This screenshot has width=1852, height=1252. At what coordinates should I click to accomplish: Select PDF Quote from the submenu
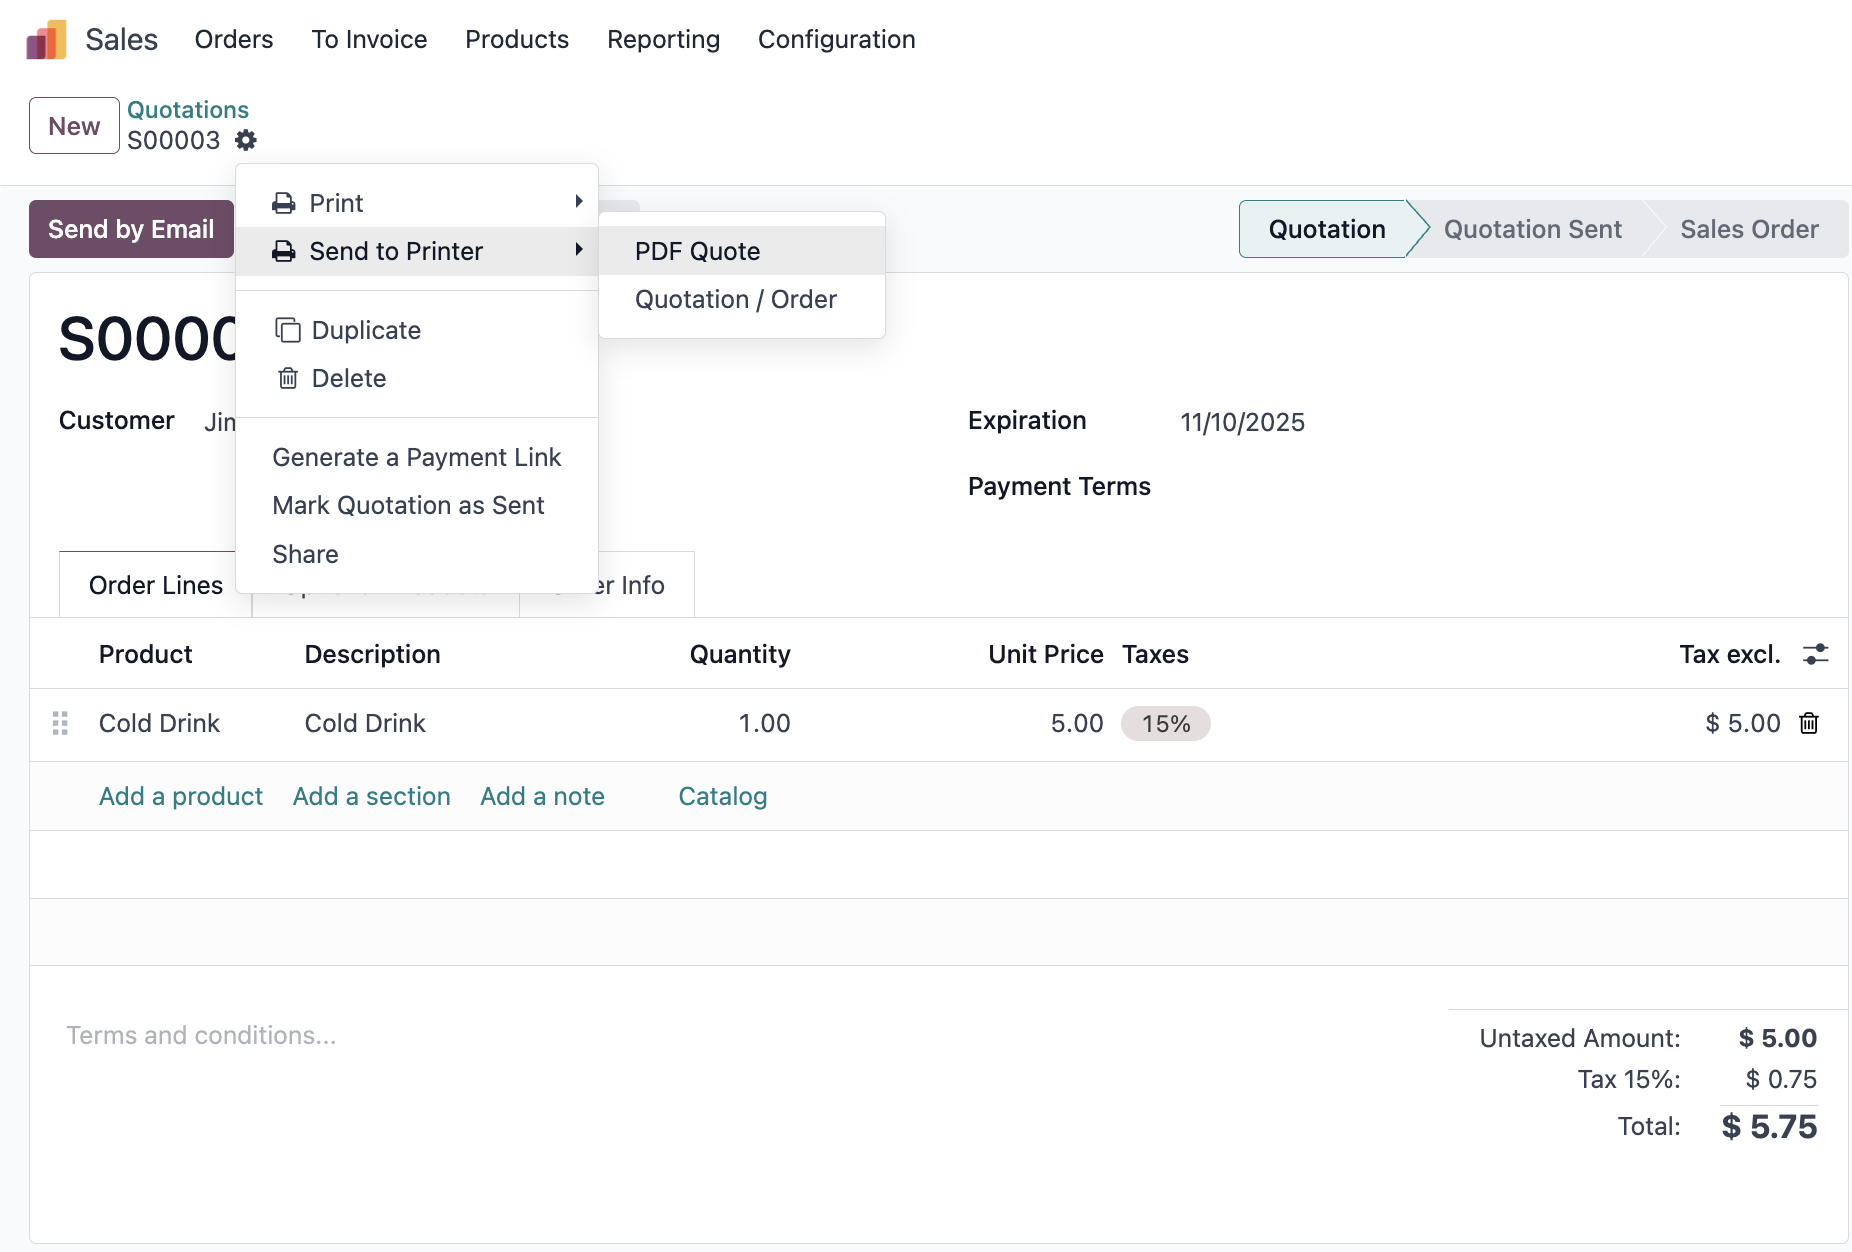(x=697, y=251)
